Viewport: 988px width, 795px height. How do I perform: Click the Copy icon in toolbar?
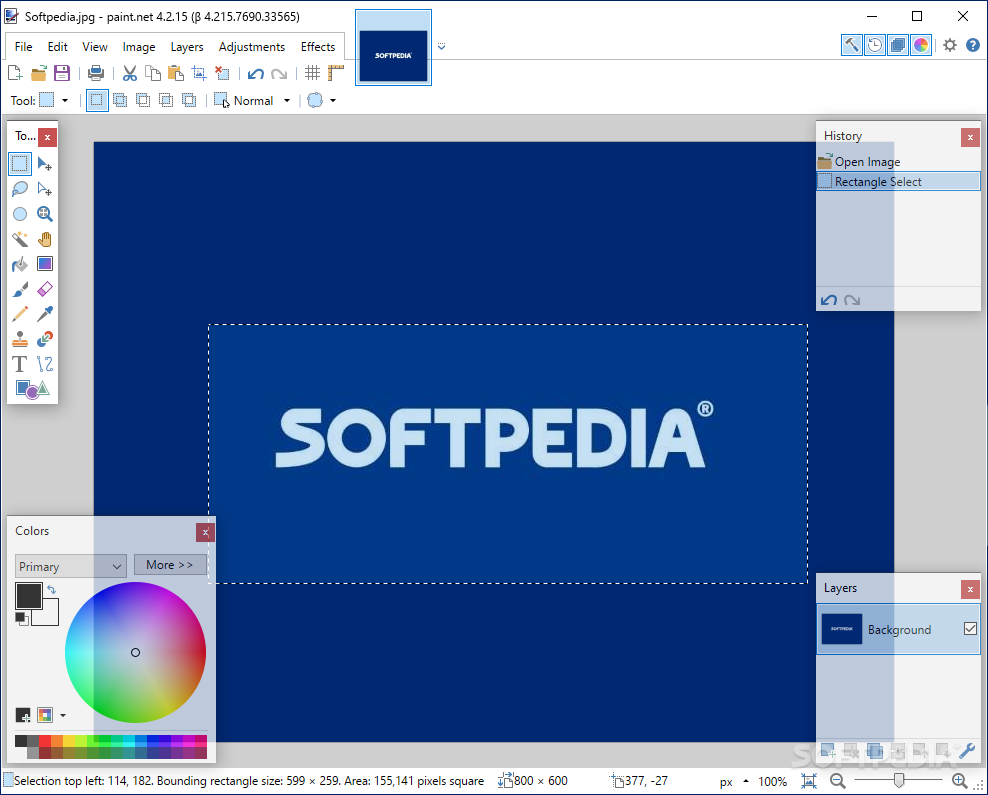pos(152,73)
